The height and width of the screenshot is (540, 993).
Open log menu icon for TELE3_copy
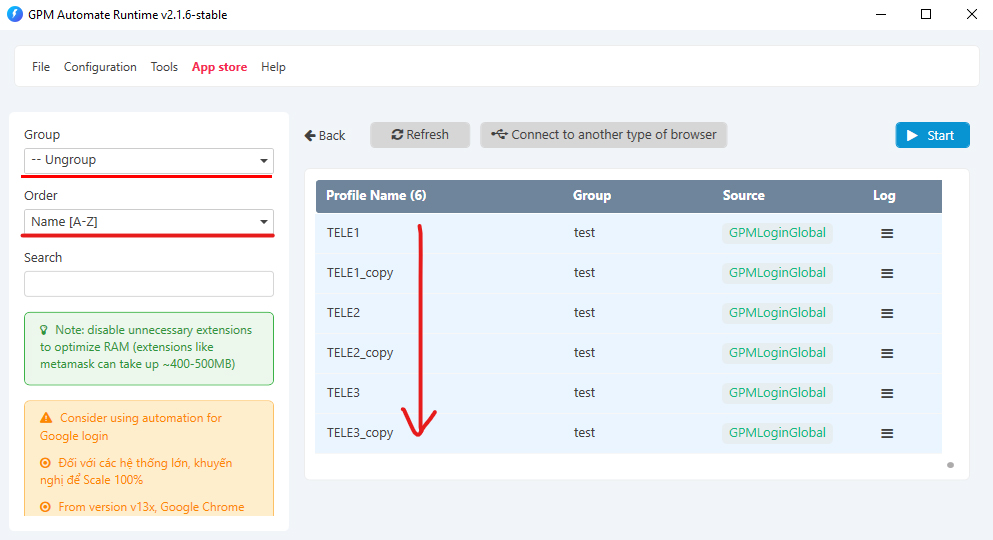[x=886, y=433]
